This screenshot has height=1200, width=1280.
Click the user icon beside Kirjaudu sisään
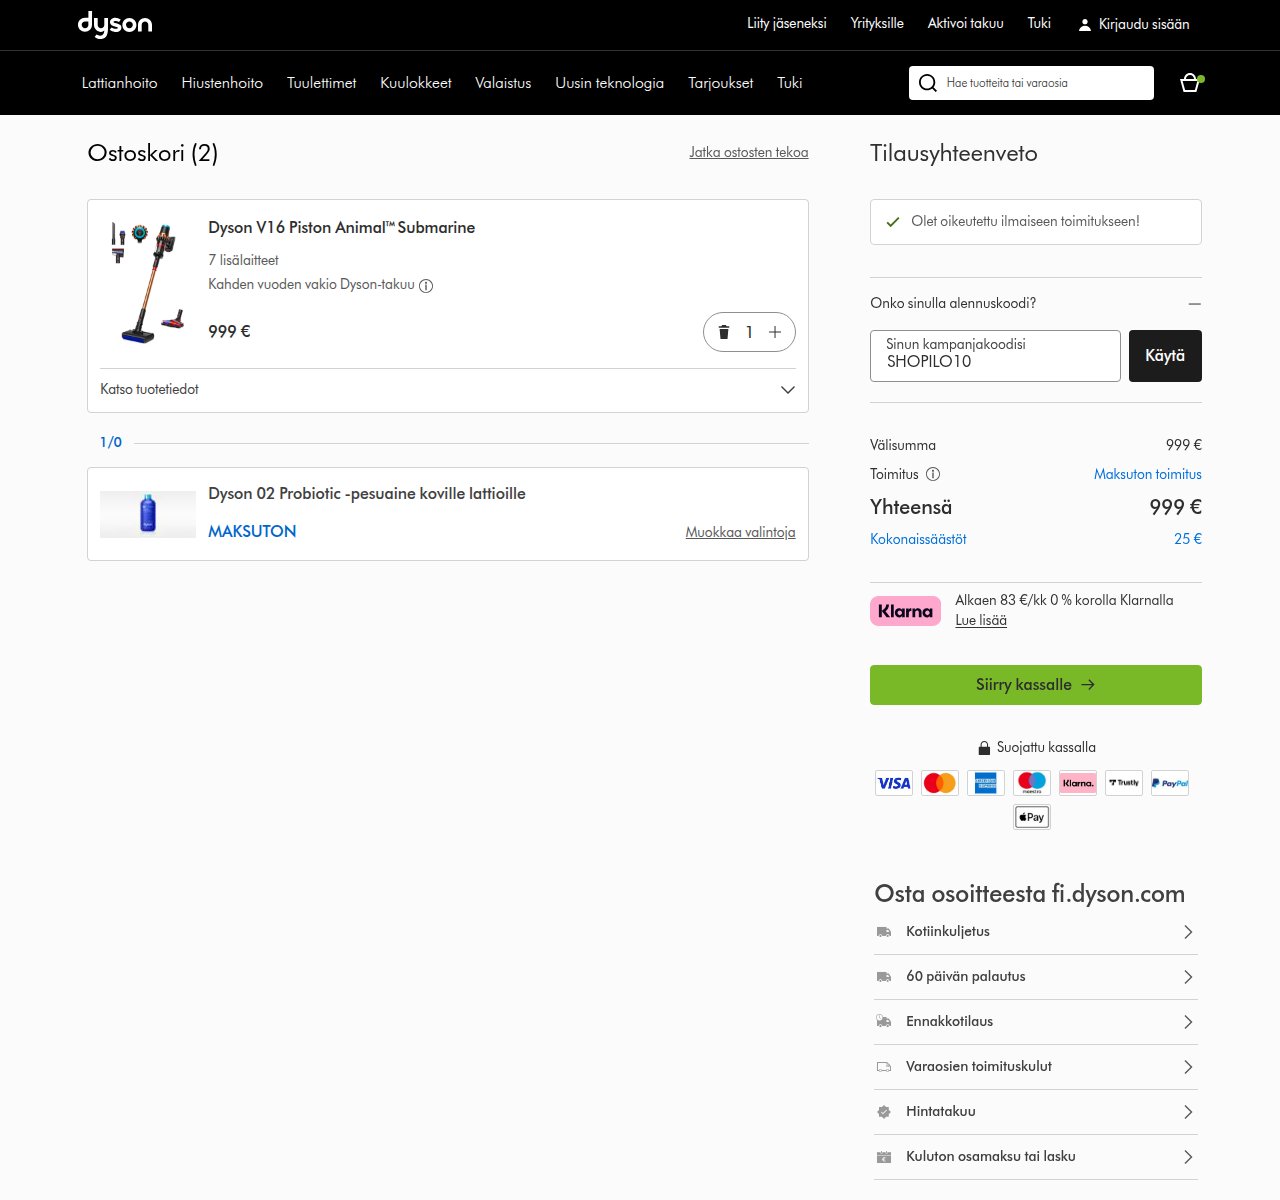(x=1084, y=25)
